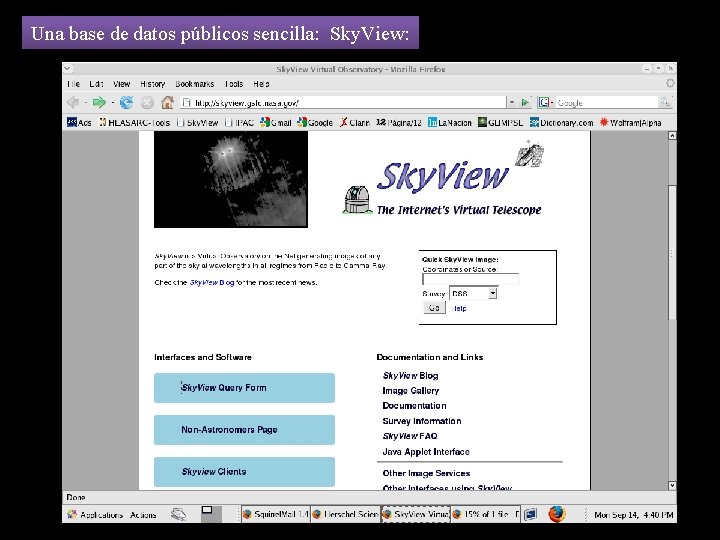The image size is (720, 540).
Task: Click the SkyView Query Form button
Action: tap(244, 388)
